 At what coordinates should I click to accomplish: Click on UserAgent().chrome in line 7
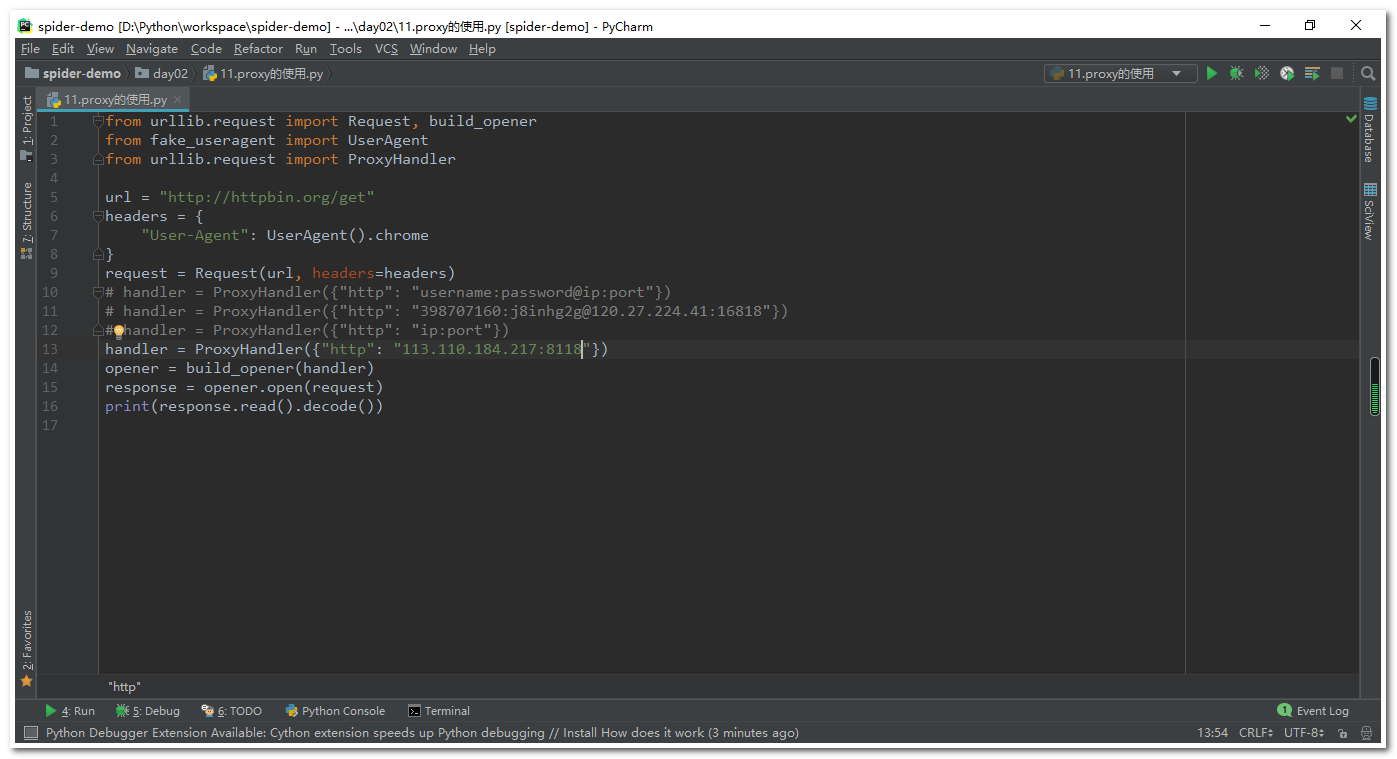pyautogui.click(x=347, y=235)
